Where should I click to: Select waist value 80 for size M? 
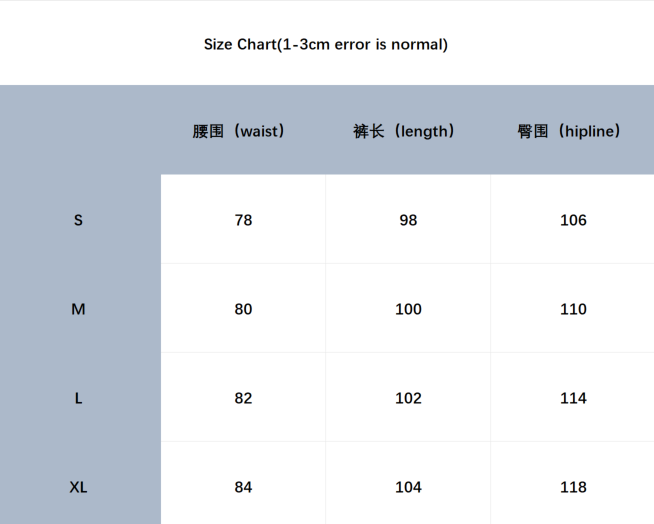pos(243,309)
